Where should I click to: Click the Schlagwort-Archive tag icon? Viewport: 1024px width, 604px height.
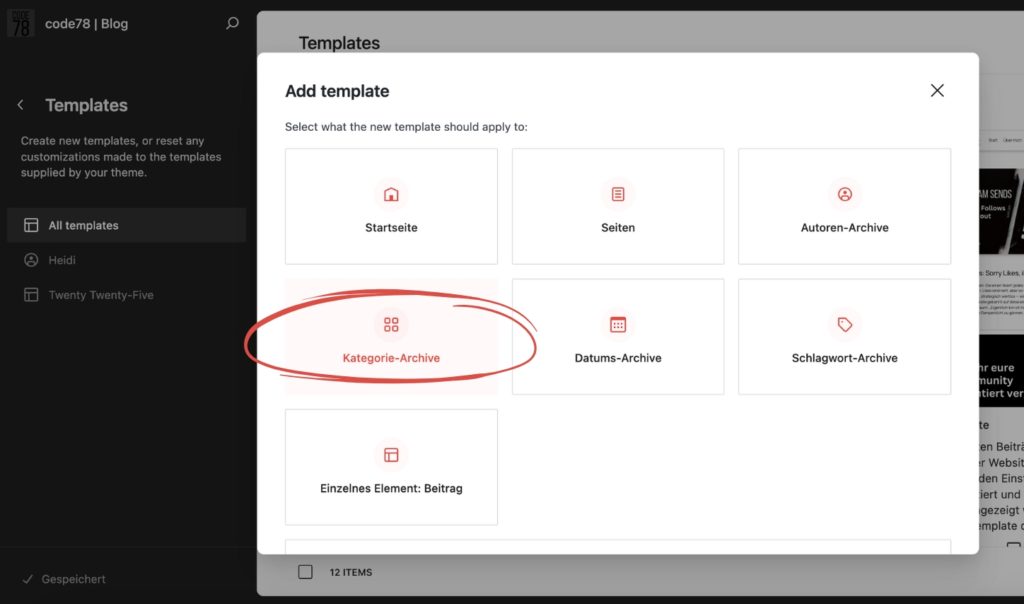pos(844,324)
